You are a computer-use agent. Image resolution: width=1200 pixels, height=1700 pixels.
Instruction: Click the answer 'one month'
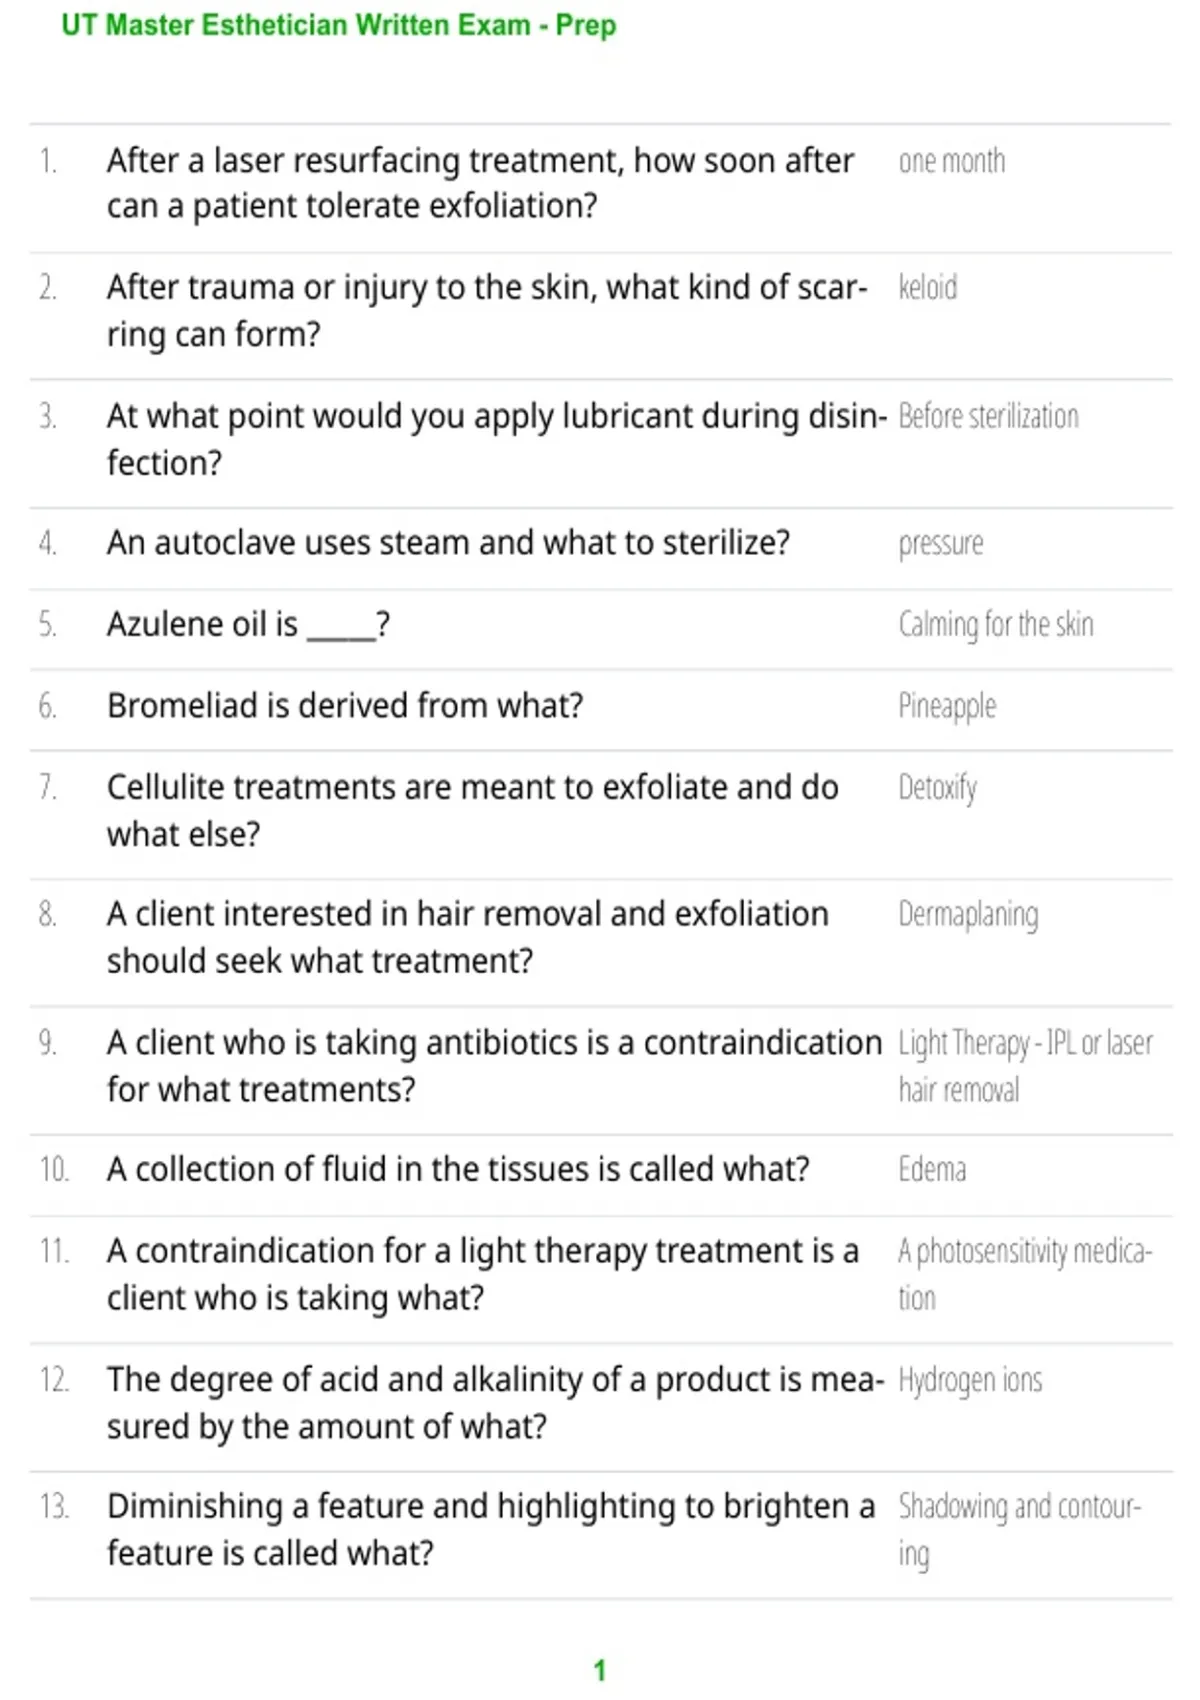click(x=951, y=161)
